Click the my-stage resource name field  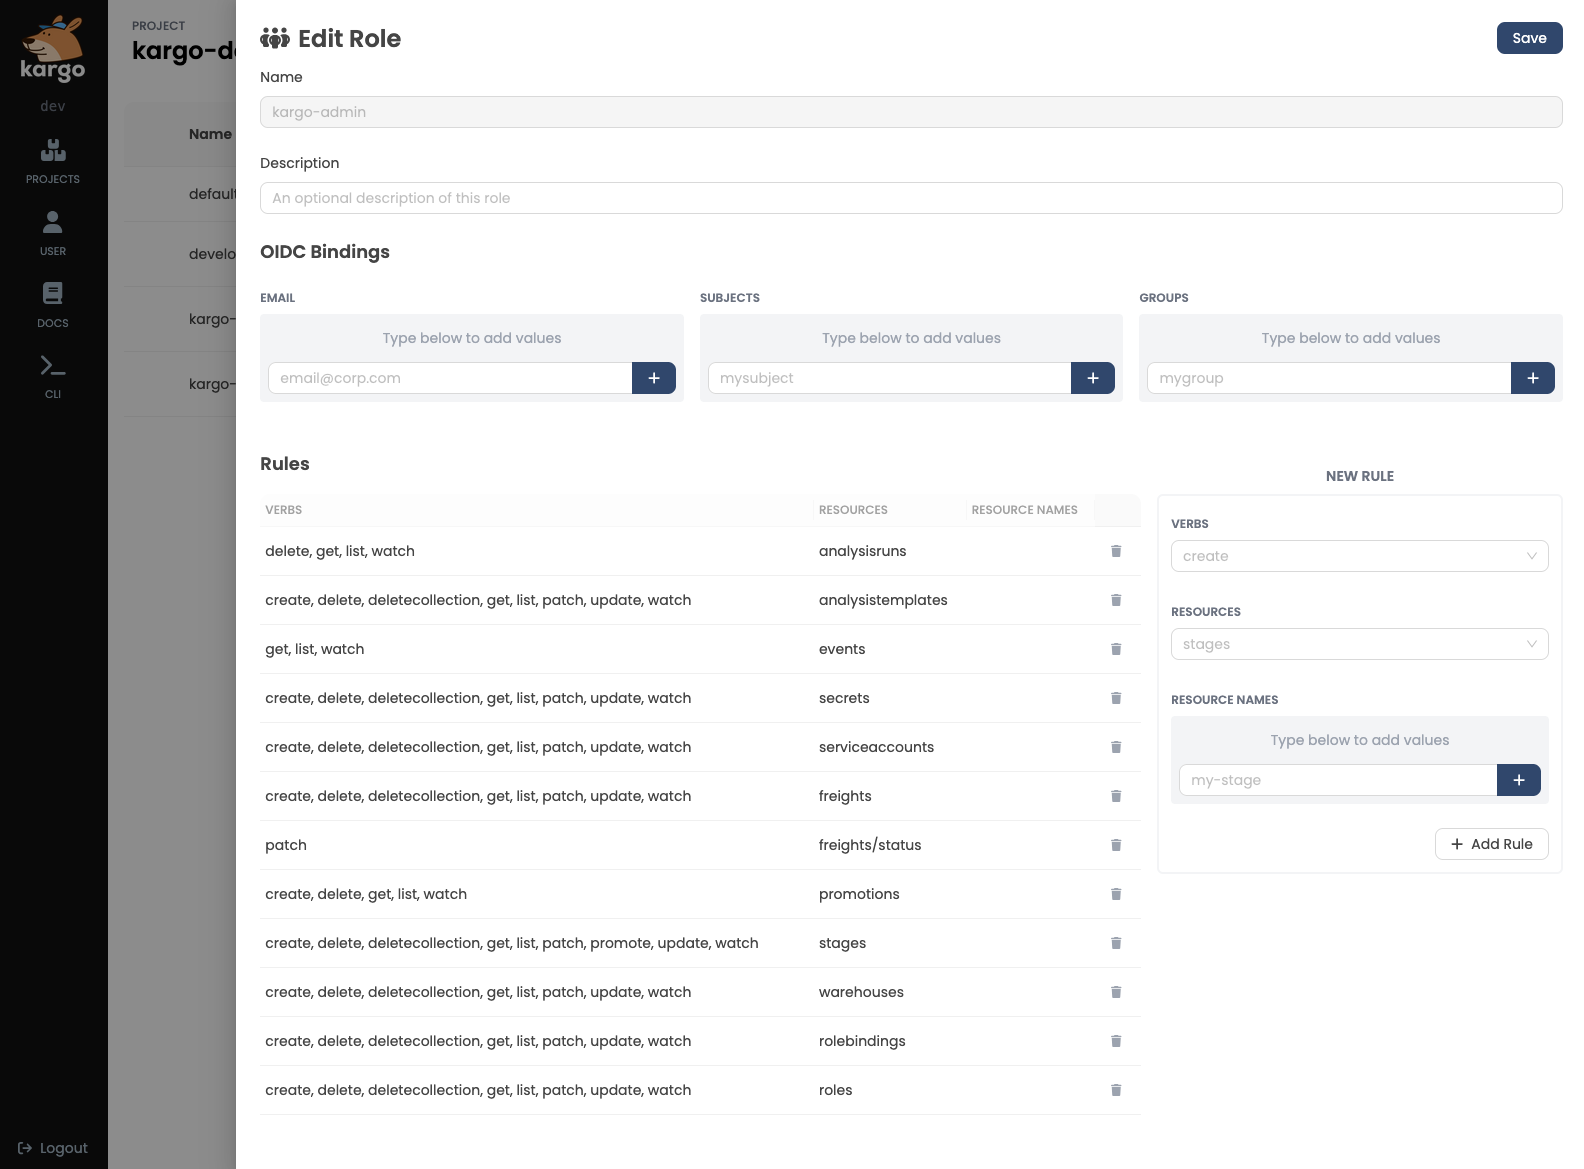[x=1337, y=780]
